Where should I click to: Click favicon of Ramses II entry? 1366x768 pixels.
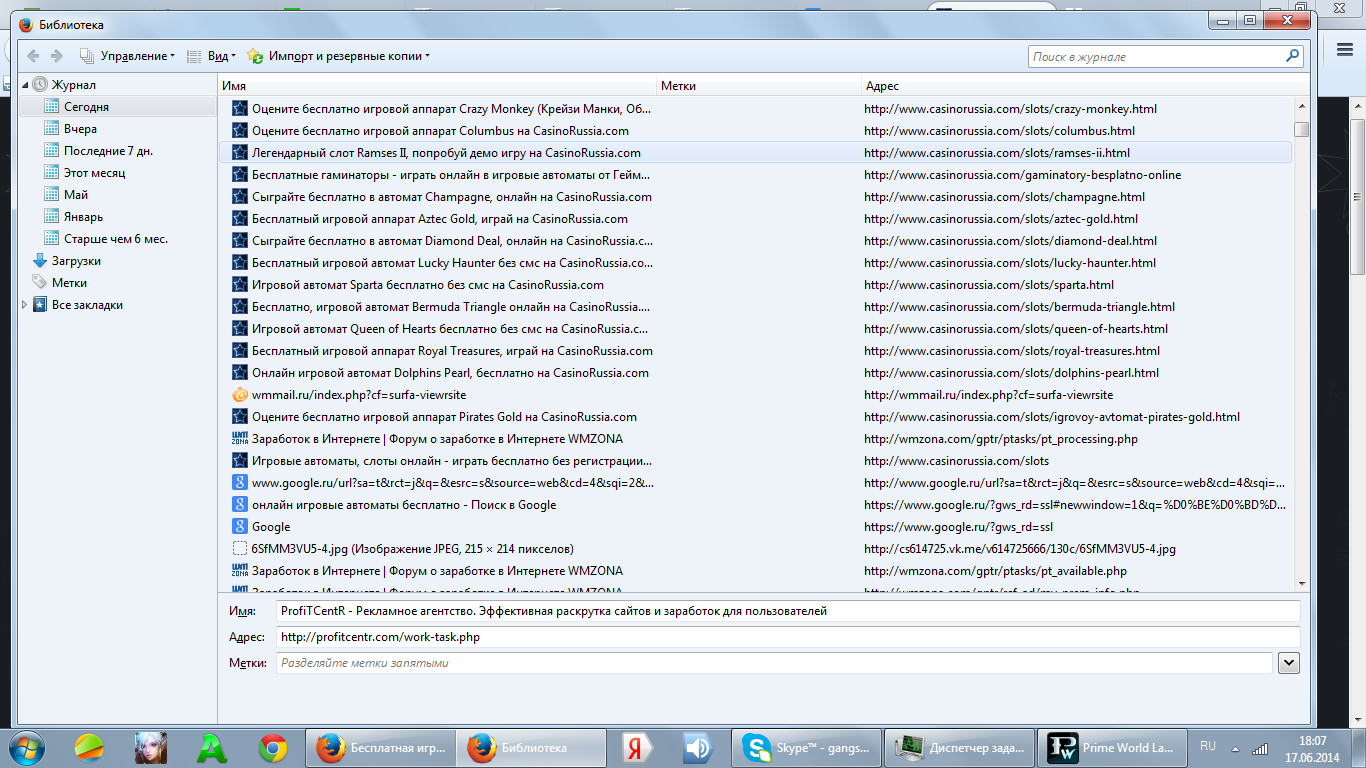[x=240, y=153]
